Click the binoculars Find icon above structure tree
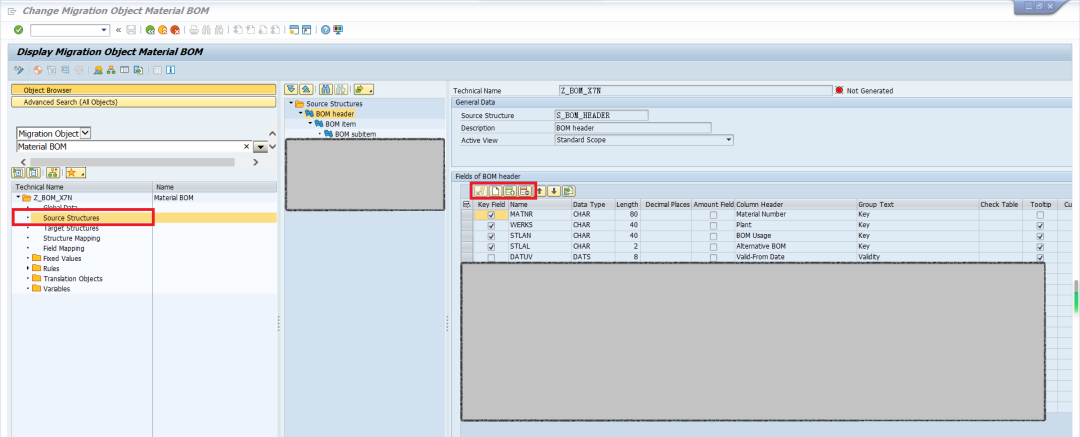This screenshot has width=1080, height=437. [x=326, y=90]
